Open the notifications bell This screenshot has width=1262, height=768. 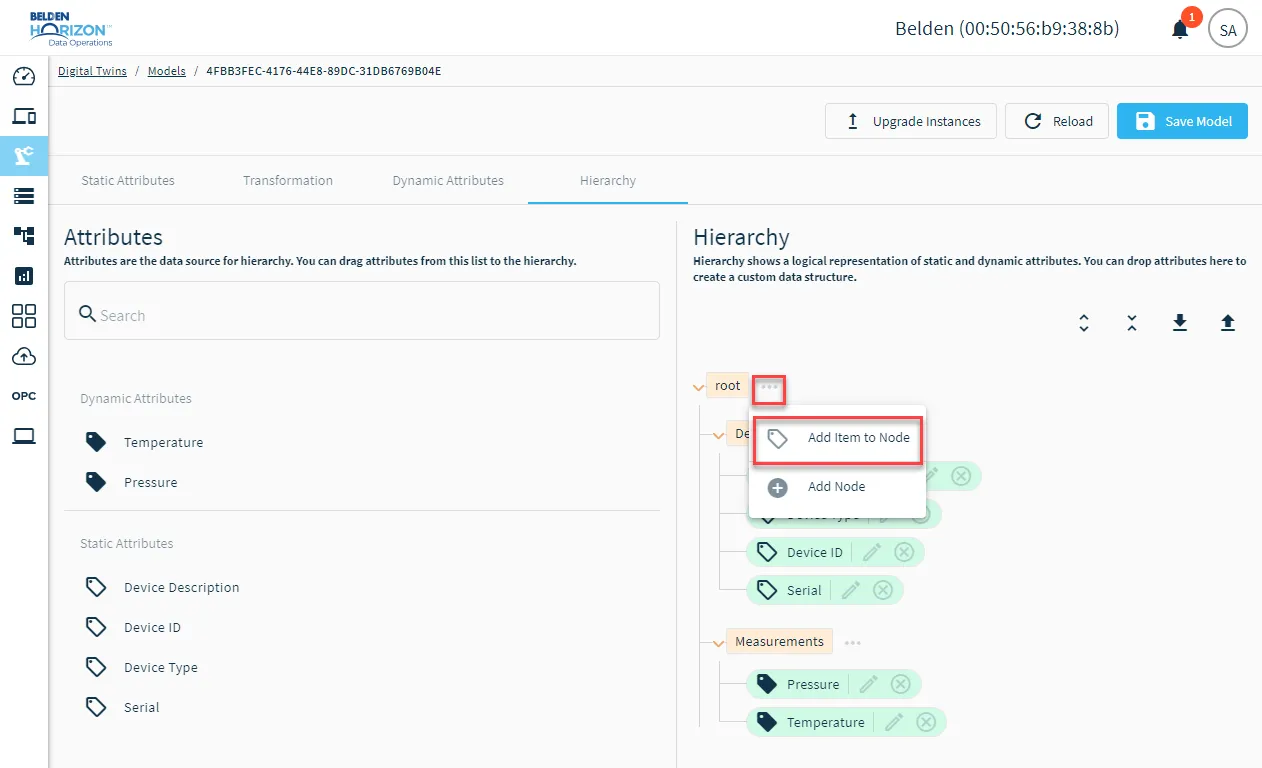click(x=1181, y=30)
